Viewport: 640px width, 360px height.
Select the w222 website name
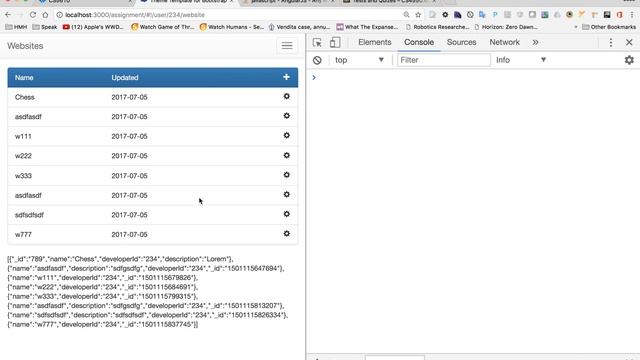tap(23, 156)
